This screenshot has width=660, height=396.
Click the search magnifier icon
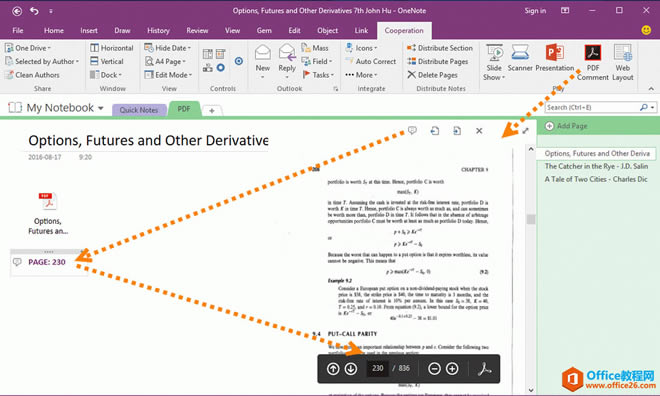[643, 107]
